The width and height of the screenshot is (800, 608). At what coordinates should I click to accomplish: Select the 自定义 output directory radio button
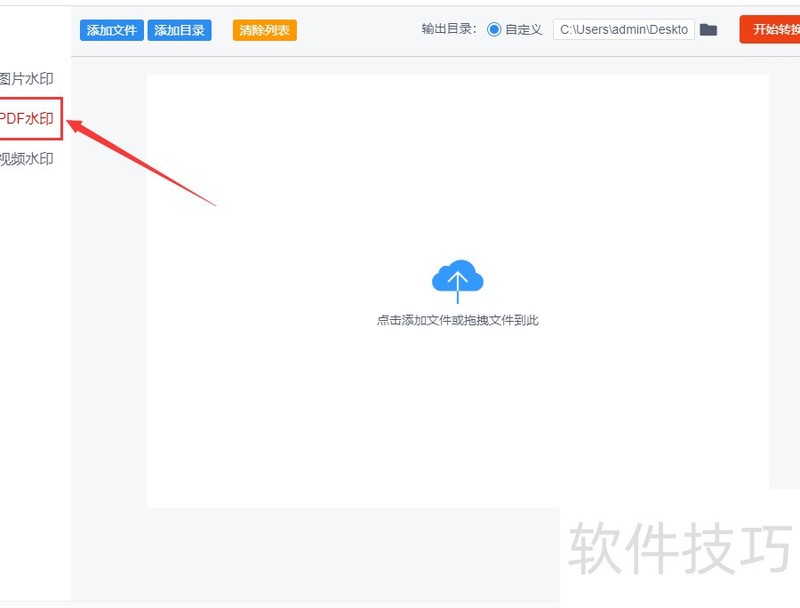tap(493, 29)
